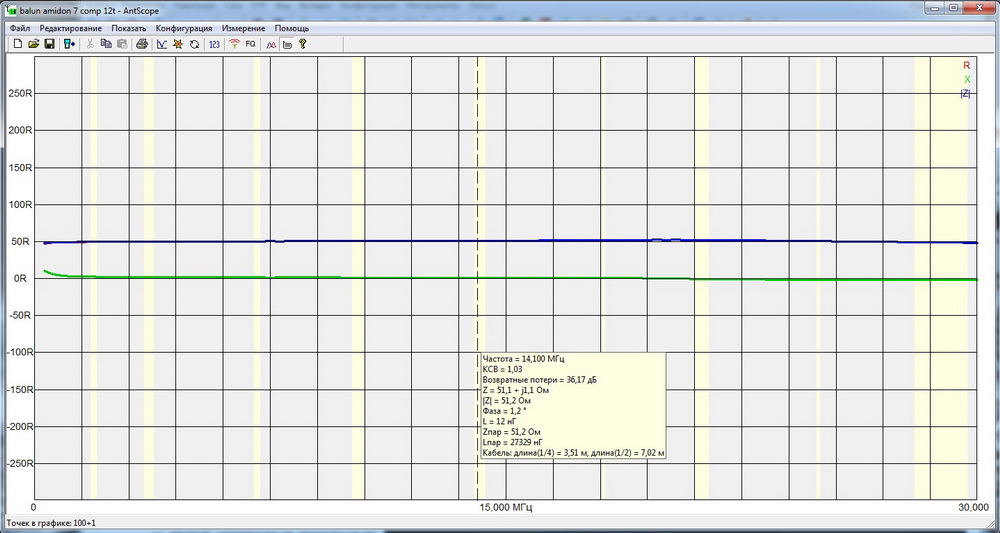The height and width of the screenshot is (533, 1000).
Task: Open a file with the folder icon
Action: pos(33,44)
